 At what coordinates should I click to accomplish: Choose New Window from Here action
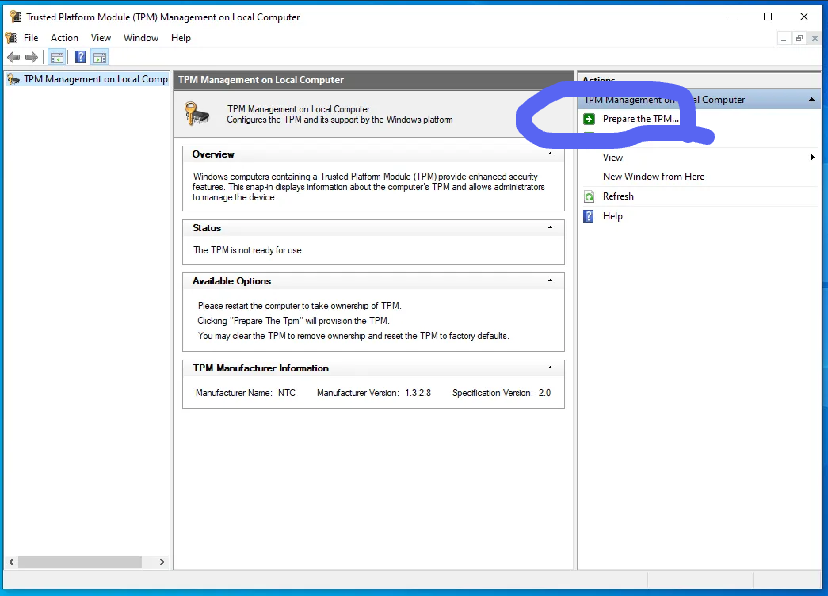pyautogui.click(x=654, y=177)
